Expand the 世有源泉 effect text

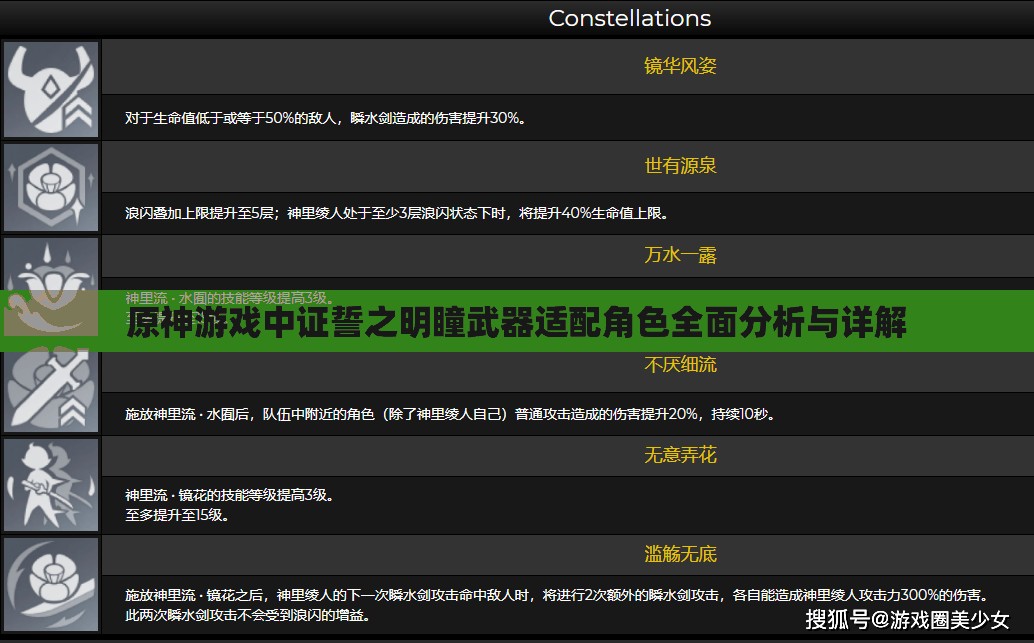click(680, 166)
